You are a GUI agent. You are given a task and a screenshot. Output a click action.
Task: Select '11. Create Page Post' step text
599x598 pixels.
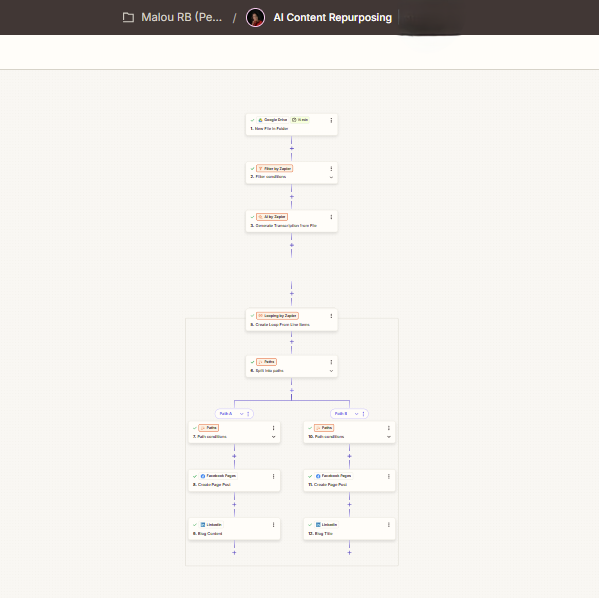coord(328,485)
